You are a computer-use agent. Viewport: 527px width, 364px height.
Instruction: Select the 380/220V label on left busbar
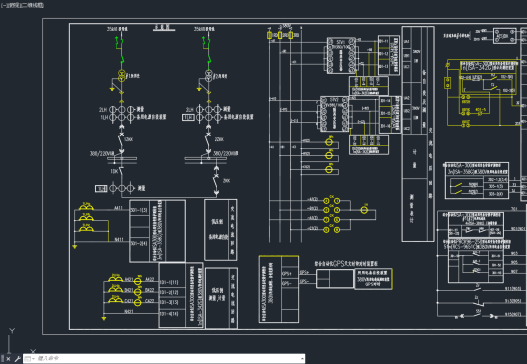click(x=102, y=154)
